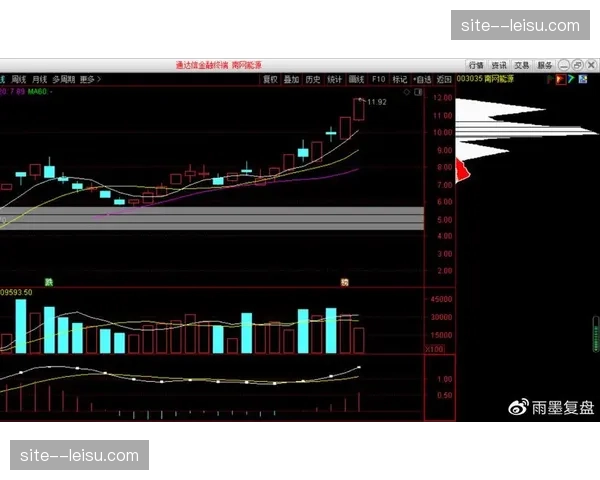Open the 交易 menu

[x=521, y=65]
